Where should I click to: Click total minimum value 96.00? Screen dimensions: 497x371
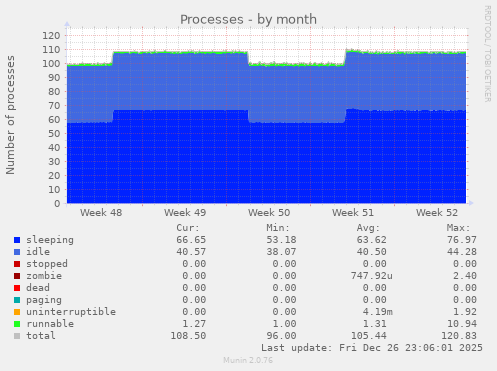[281, 336]
